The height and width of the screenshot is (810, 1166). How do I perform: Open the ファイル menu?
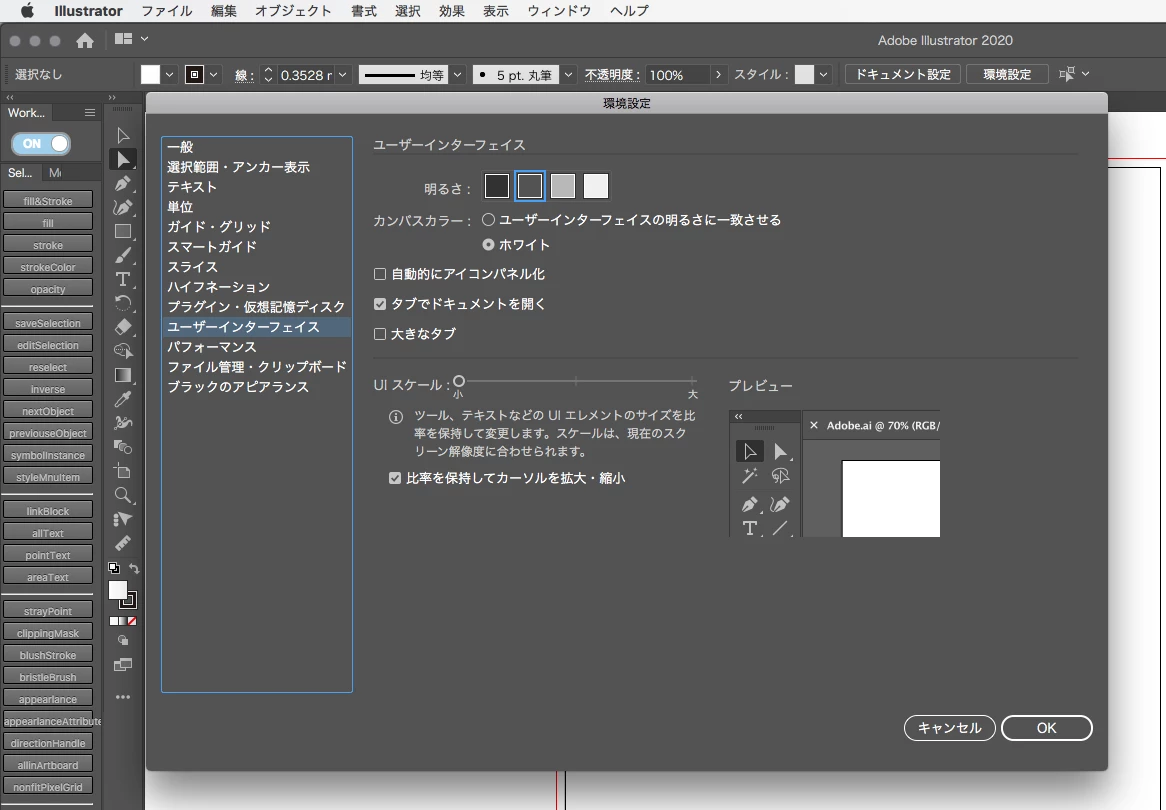click(x=167, y=11)
